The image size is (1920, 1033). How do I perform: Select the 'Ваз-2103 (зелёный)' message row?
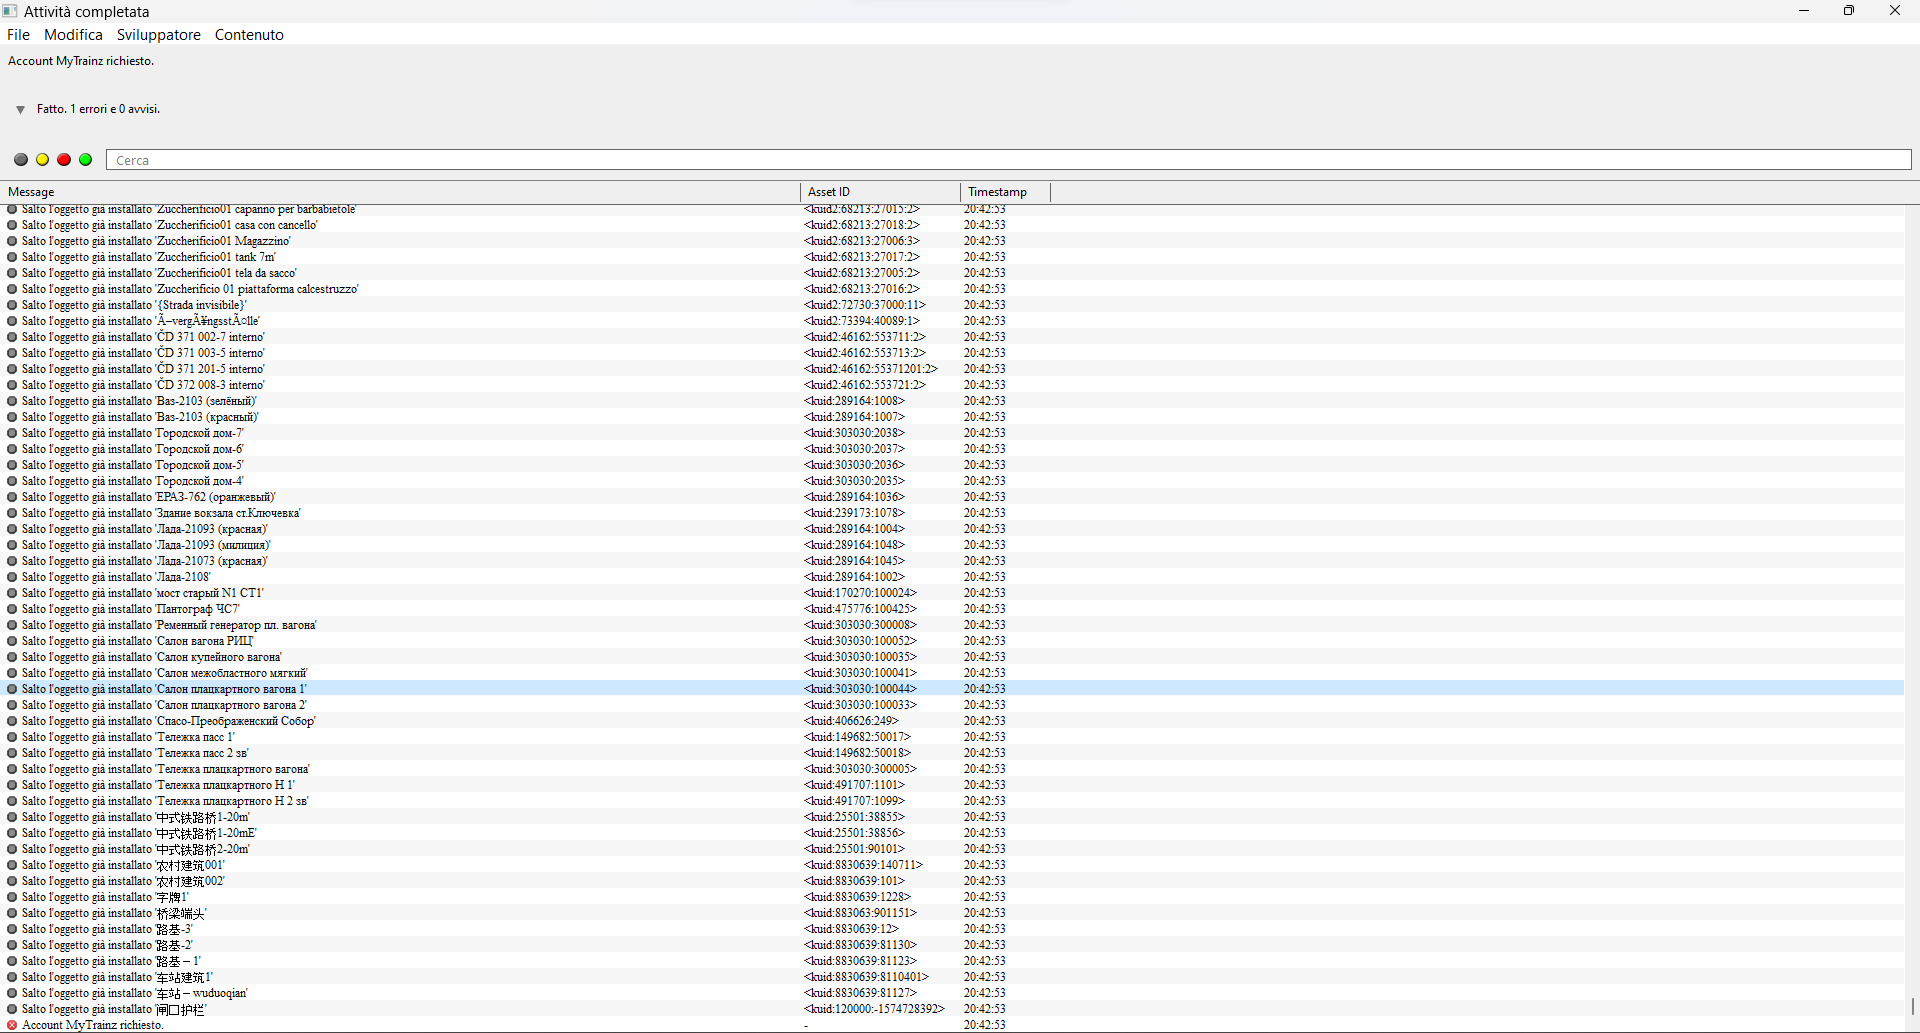pyautogui.click(x=952, y=401)
